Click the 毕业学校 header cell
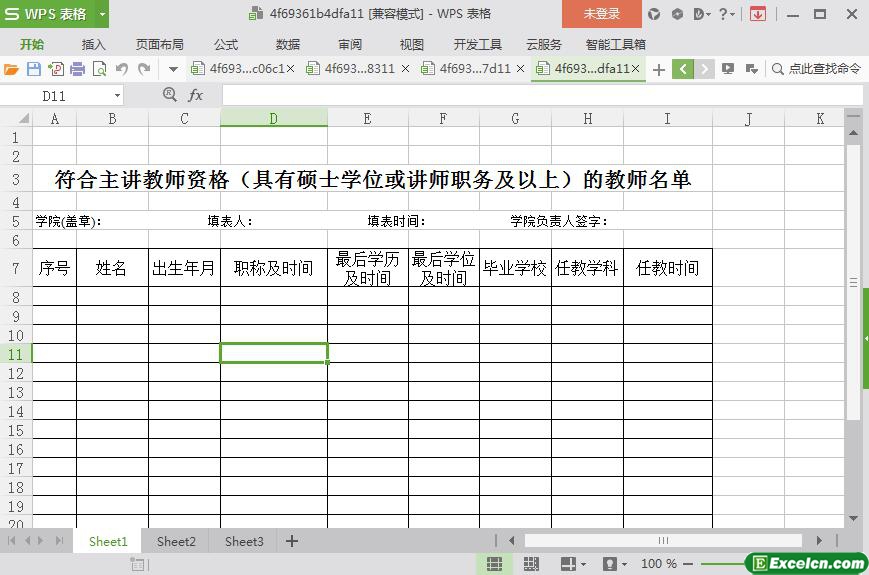The image size is (869, 575). (x=515, y=268)
